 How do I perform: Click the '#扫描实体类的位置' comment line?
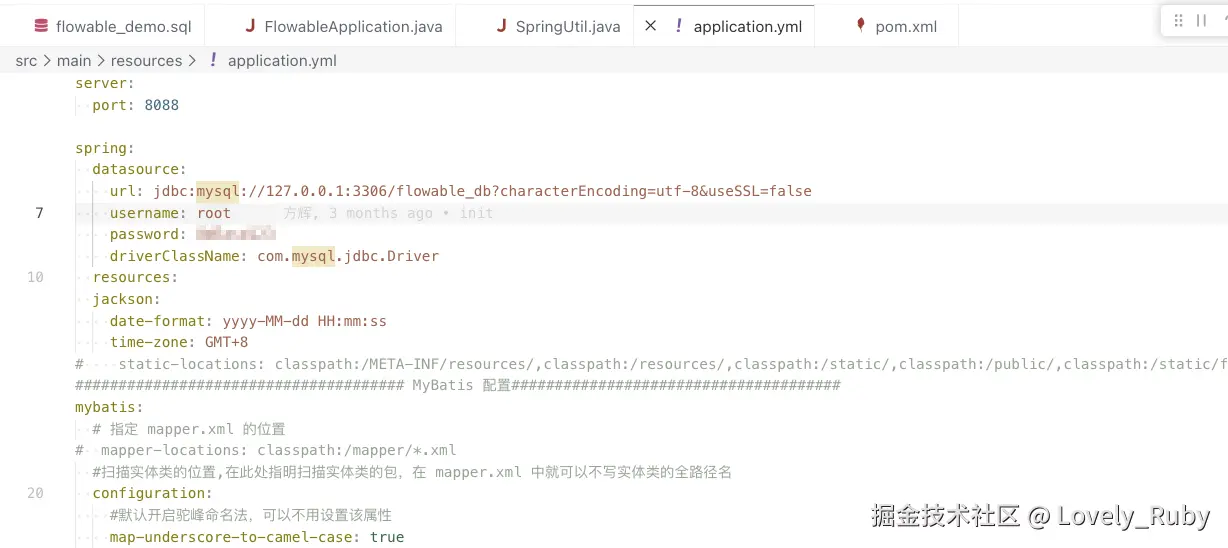(412, 472)
